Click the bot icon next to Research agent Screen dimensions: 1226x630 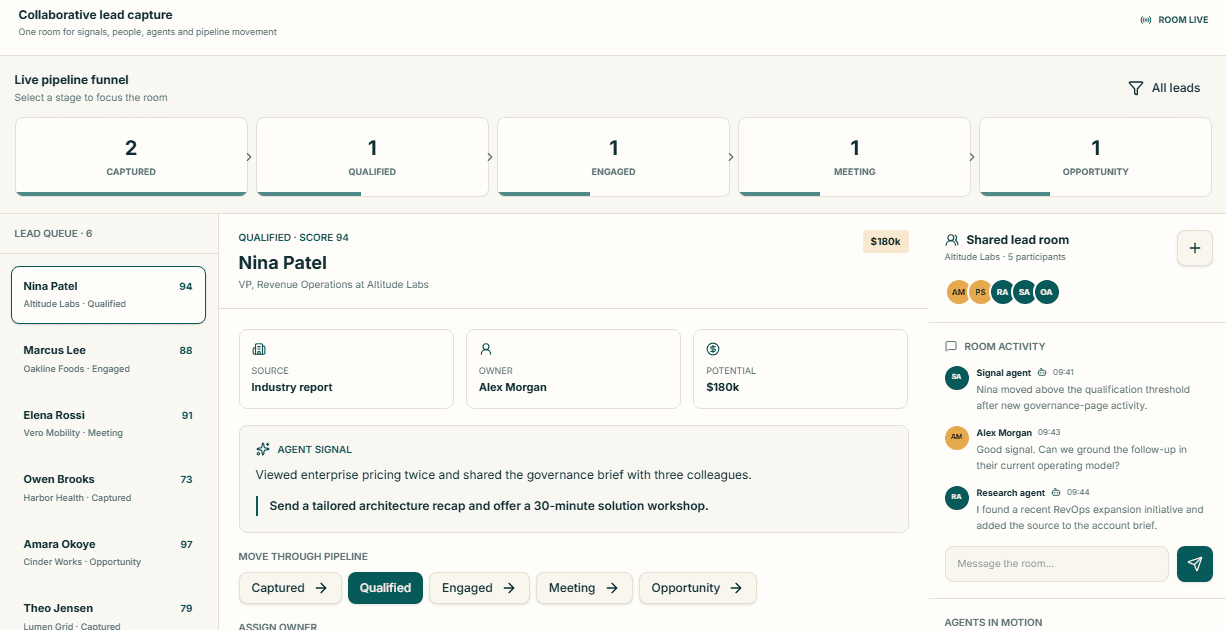[1056, 493]
